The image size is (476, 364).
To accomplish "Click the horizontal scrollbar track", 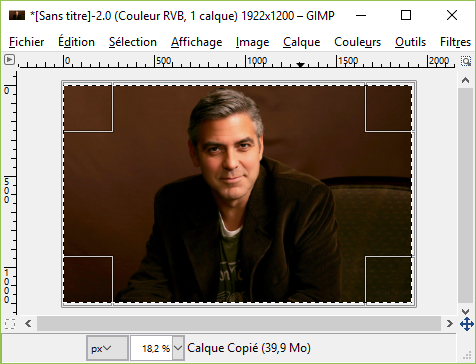I will [x=239, y=323].
